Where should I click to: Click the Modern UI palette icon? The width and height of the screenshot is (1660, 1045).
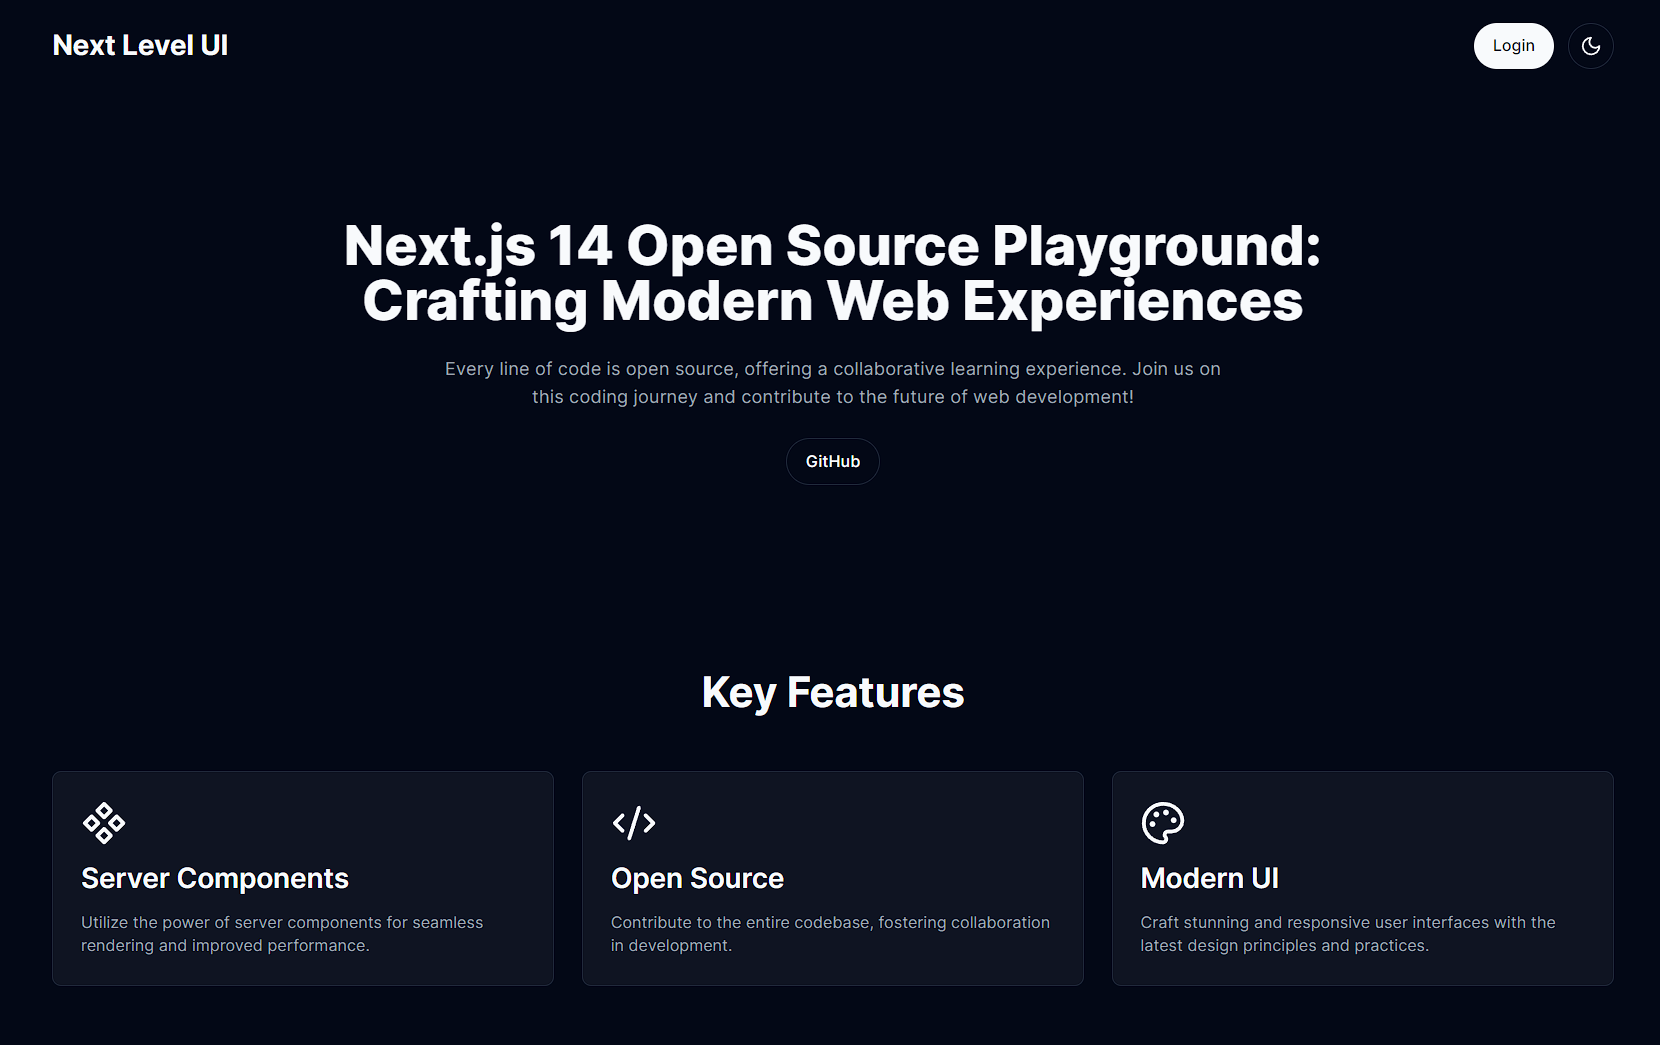[1162, 823]
